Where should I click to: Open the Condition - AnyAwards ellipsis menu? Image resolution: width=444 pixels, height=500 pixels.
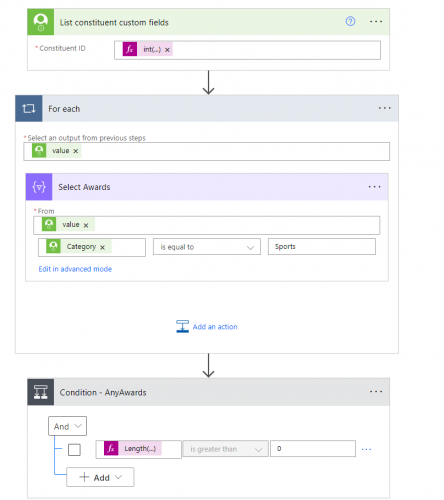[376, 392]
